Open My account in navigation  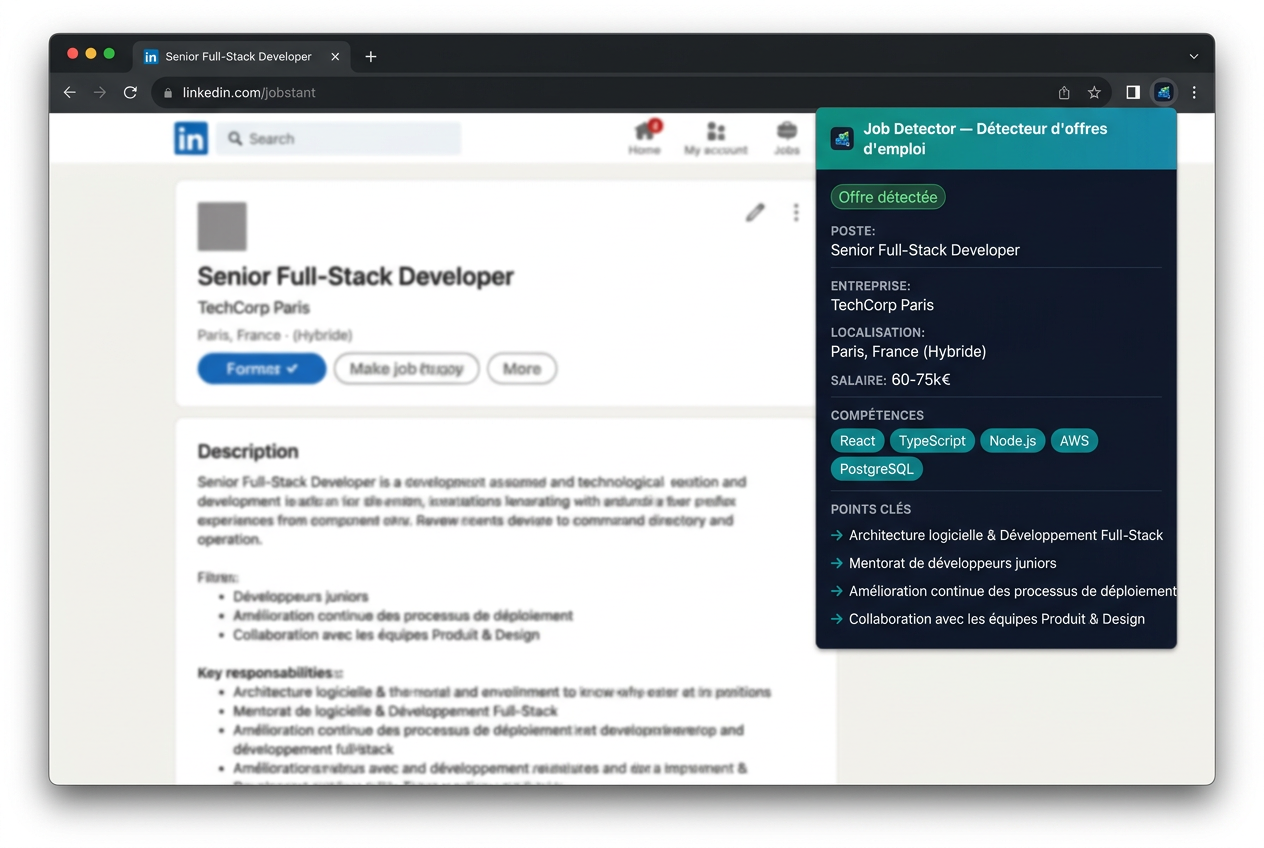tap(716, 138)
